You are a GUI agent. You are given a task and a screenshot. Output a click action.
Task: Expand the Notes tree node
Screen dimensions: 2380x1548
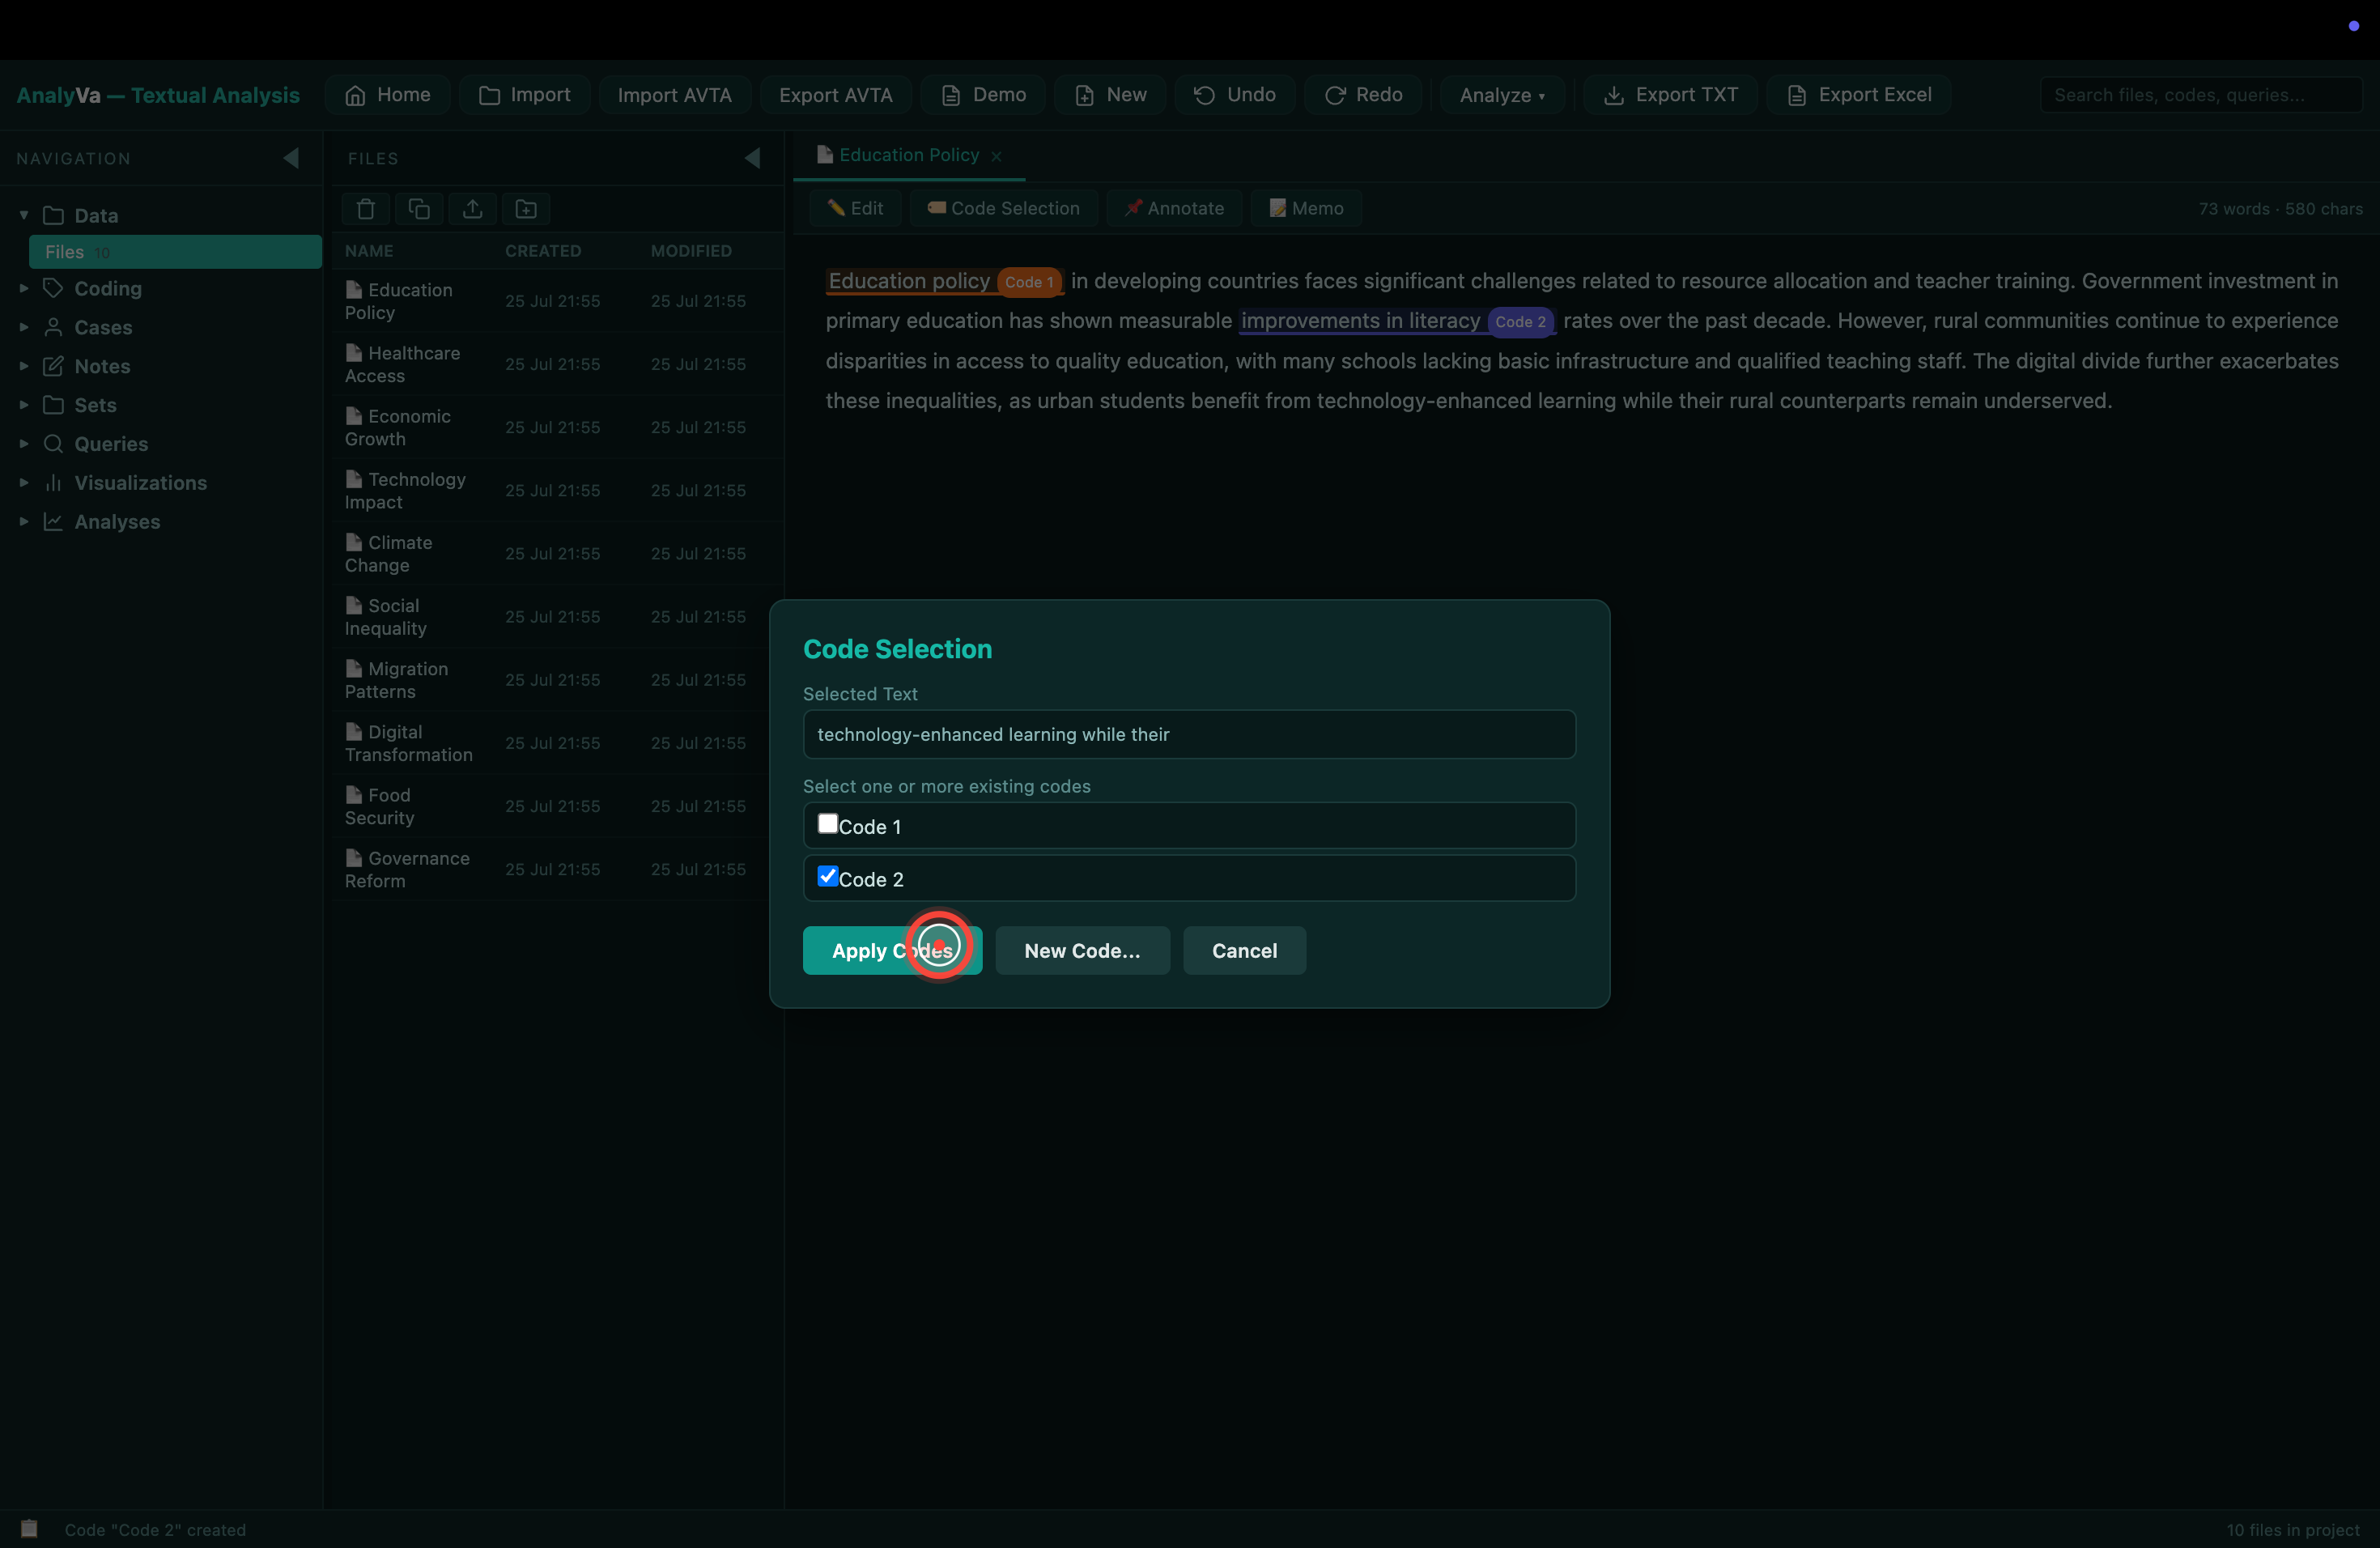24,366
